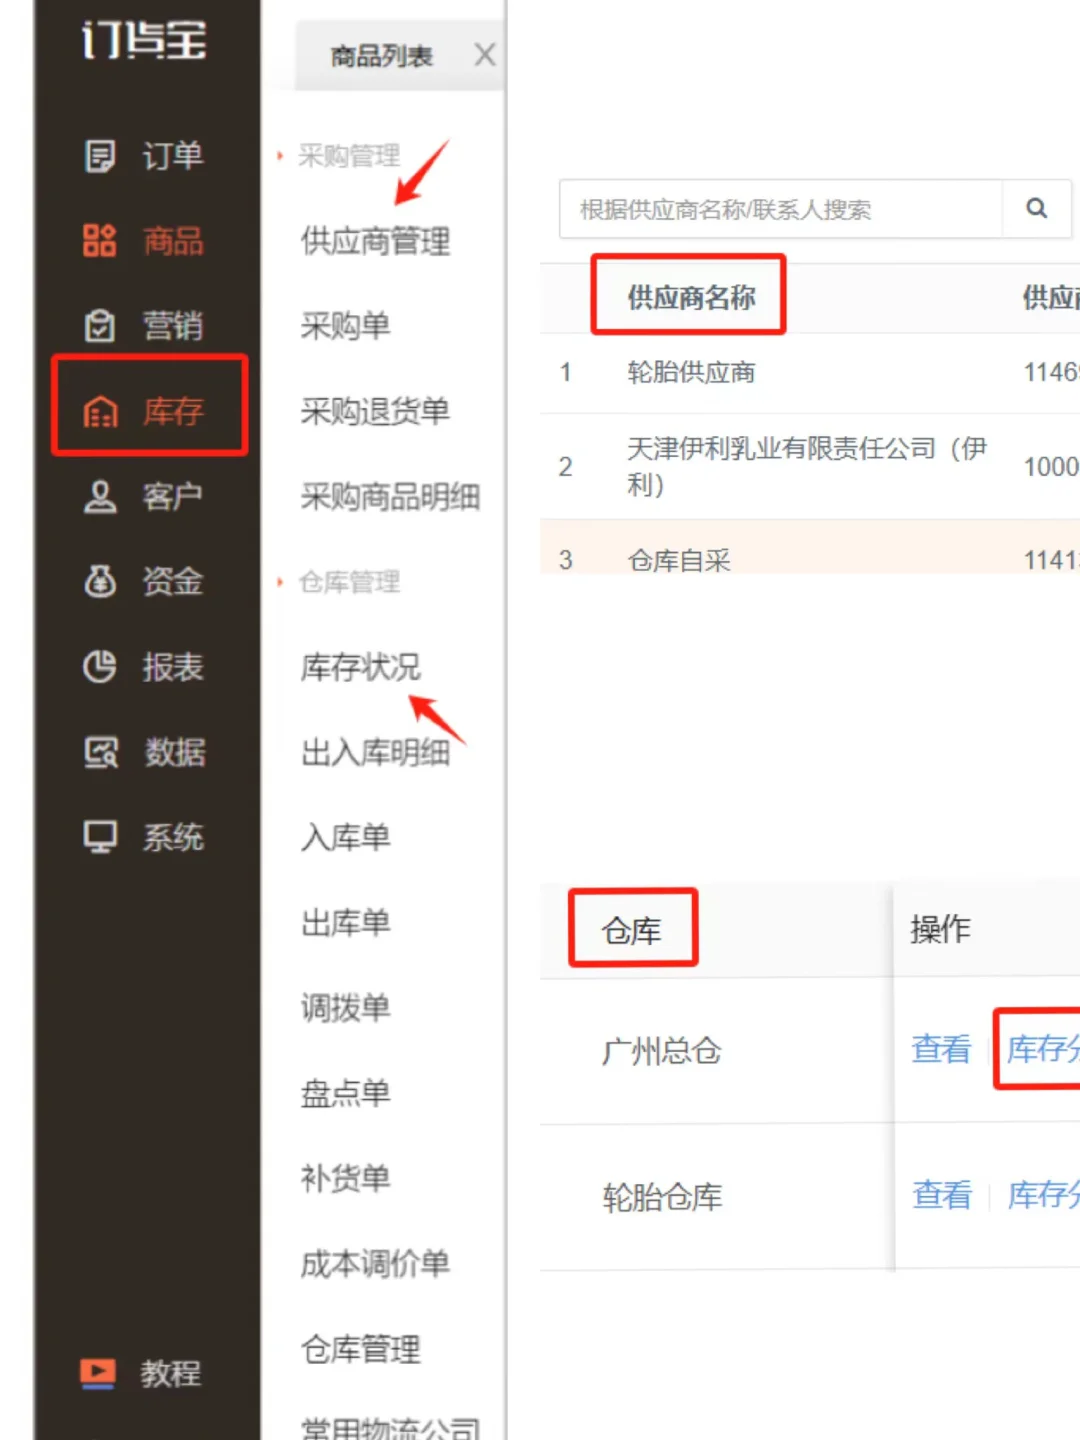Click the 资金 sidebar icon
The image size is (1080, 1440).
(98, 582)
